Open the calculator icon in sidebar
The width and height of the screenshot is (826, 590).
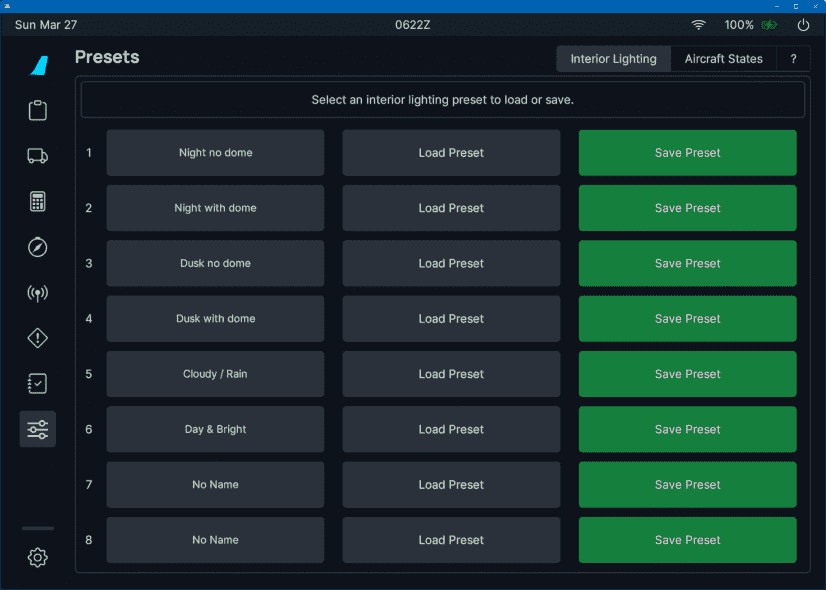(x=38, y=201)
